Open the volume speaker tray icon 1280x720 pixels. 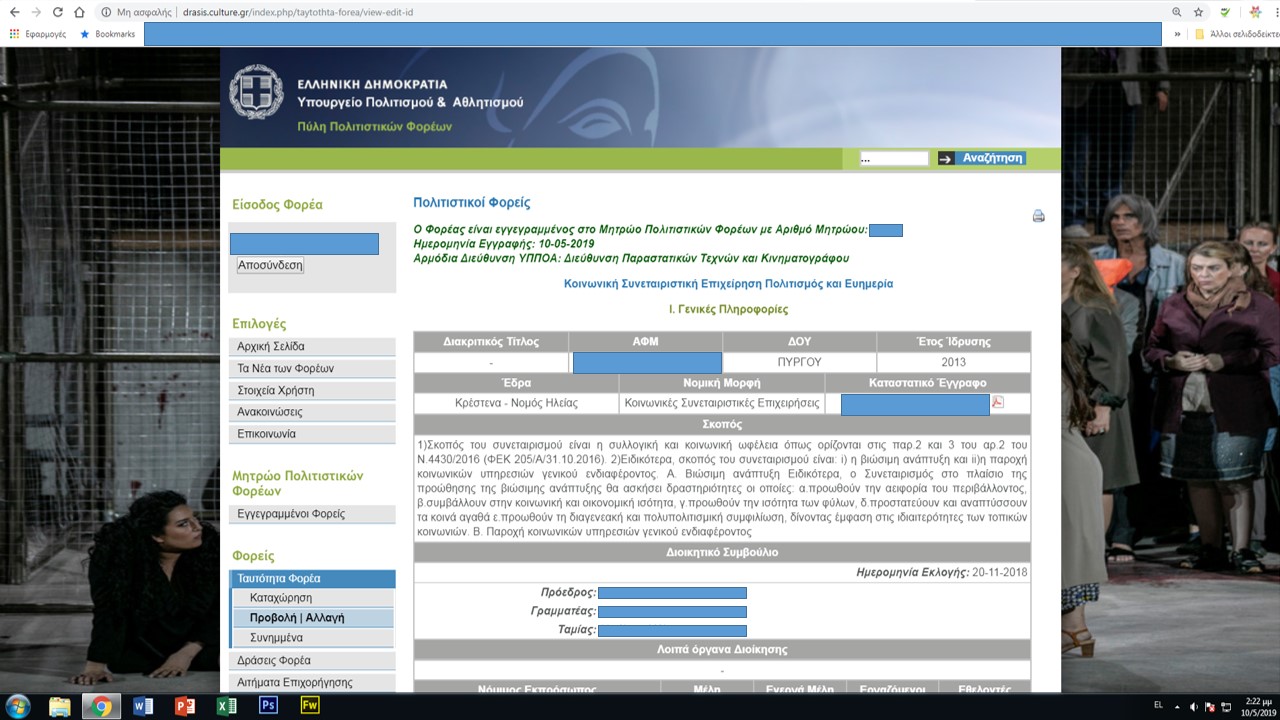click(x=1193, y=706)
